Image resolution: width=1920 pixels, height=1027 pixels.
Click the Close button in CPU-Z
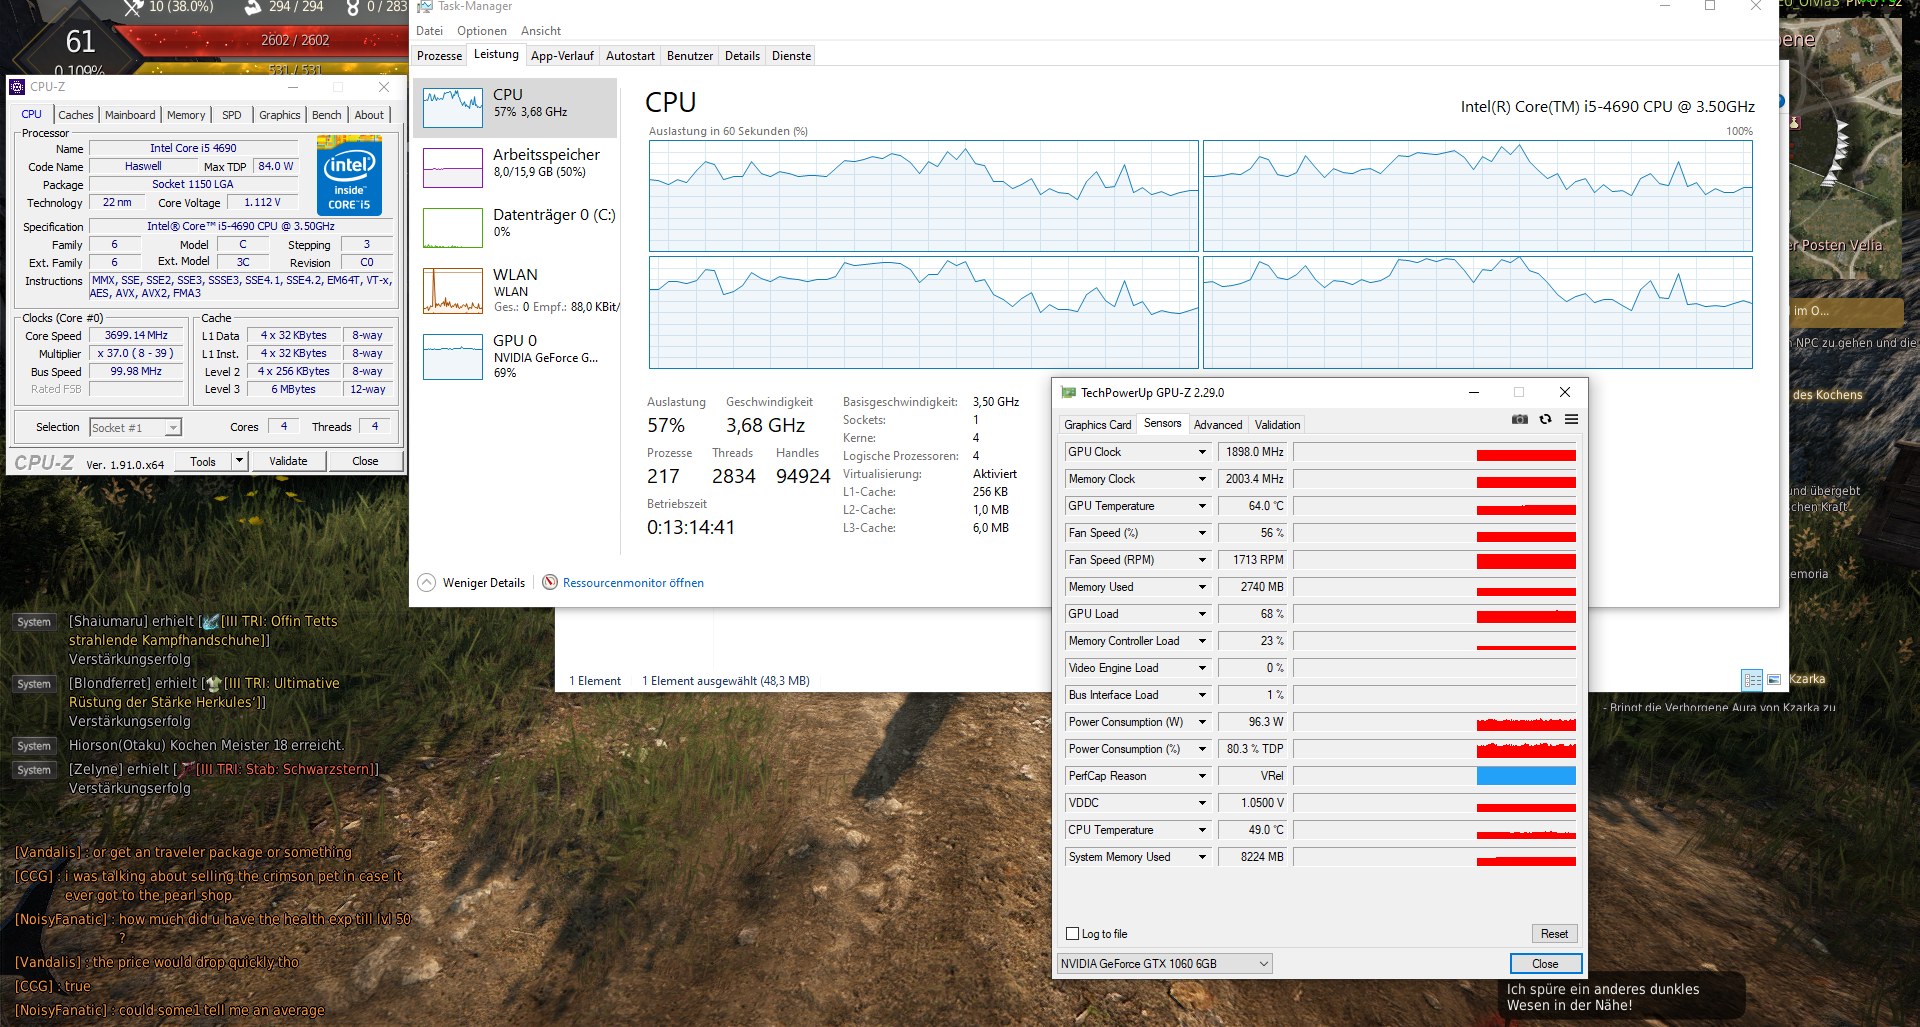[x=365, y=461]
